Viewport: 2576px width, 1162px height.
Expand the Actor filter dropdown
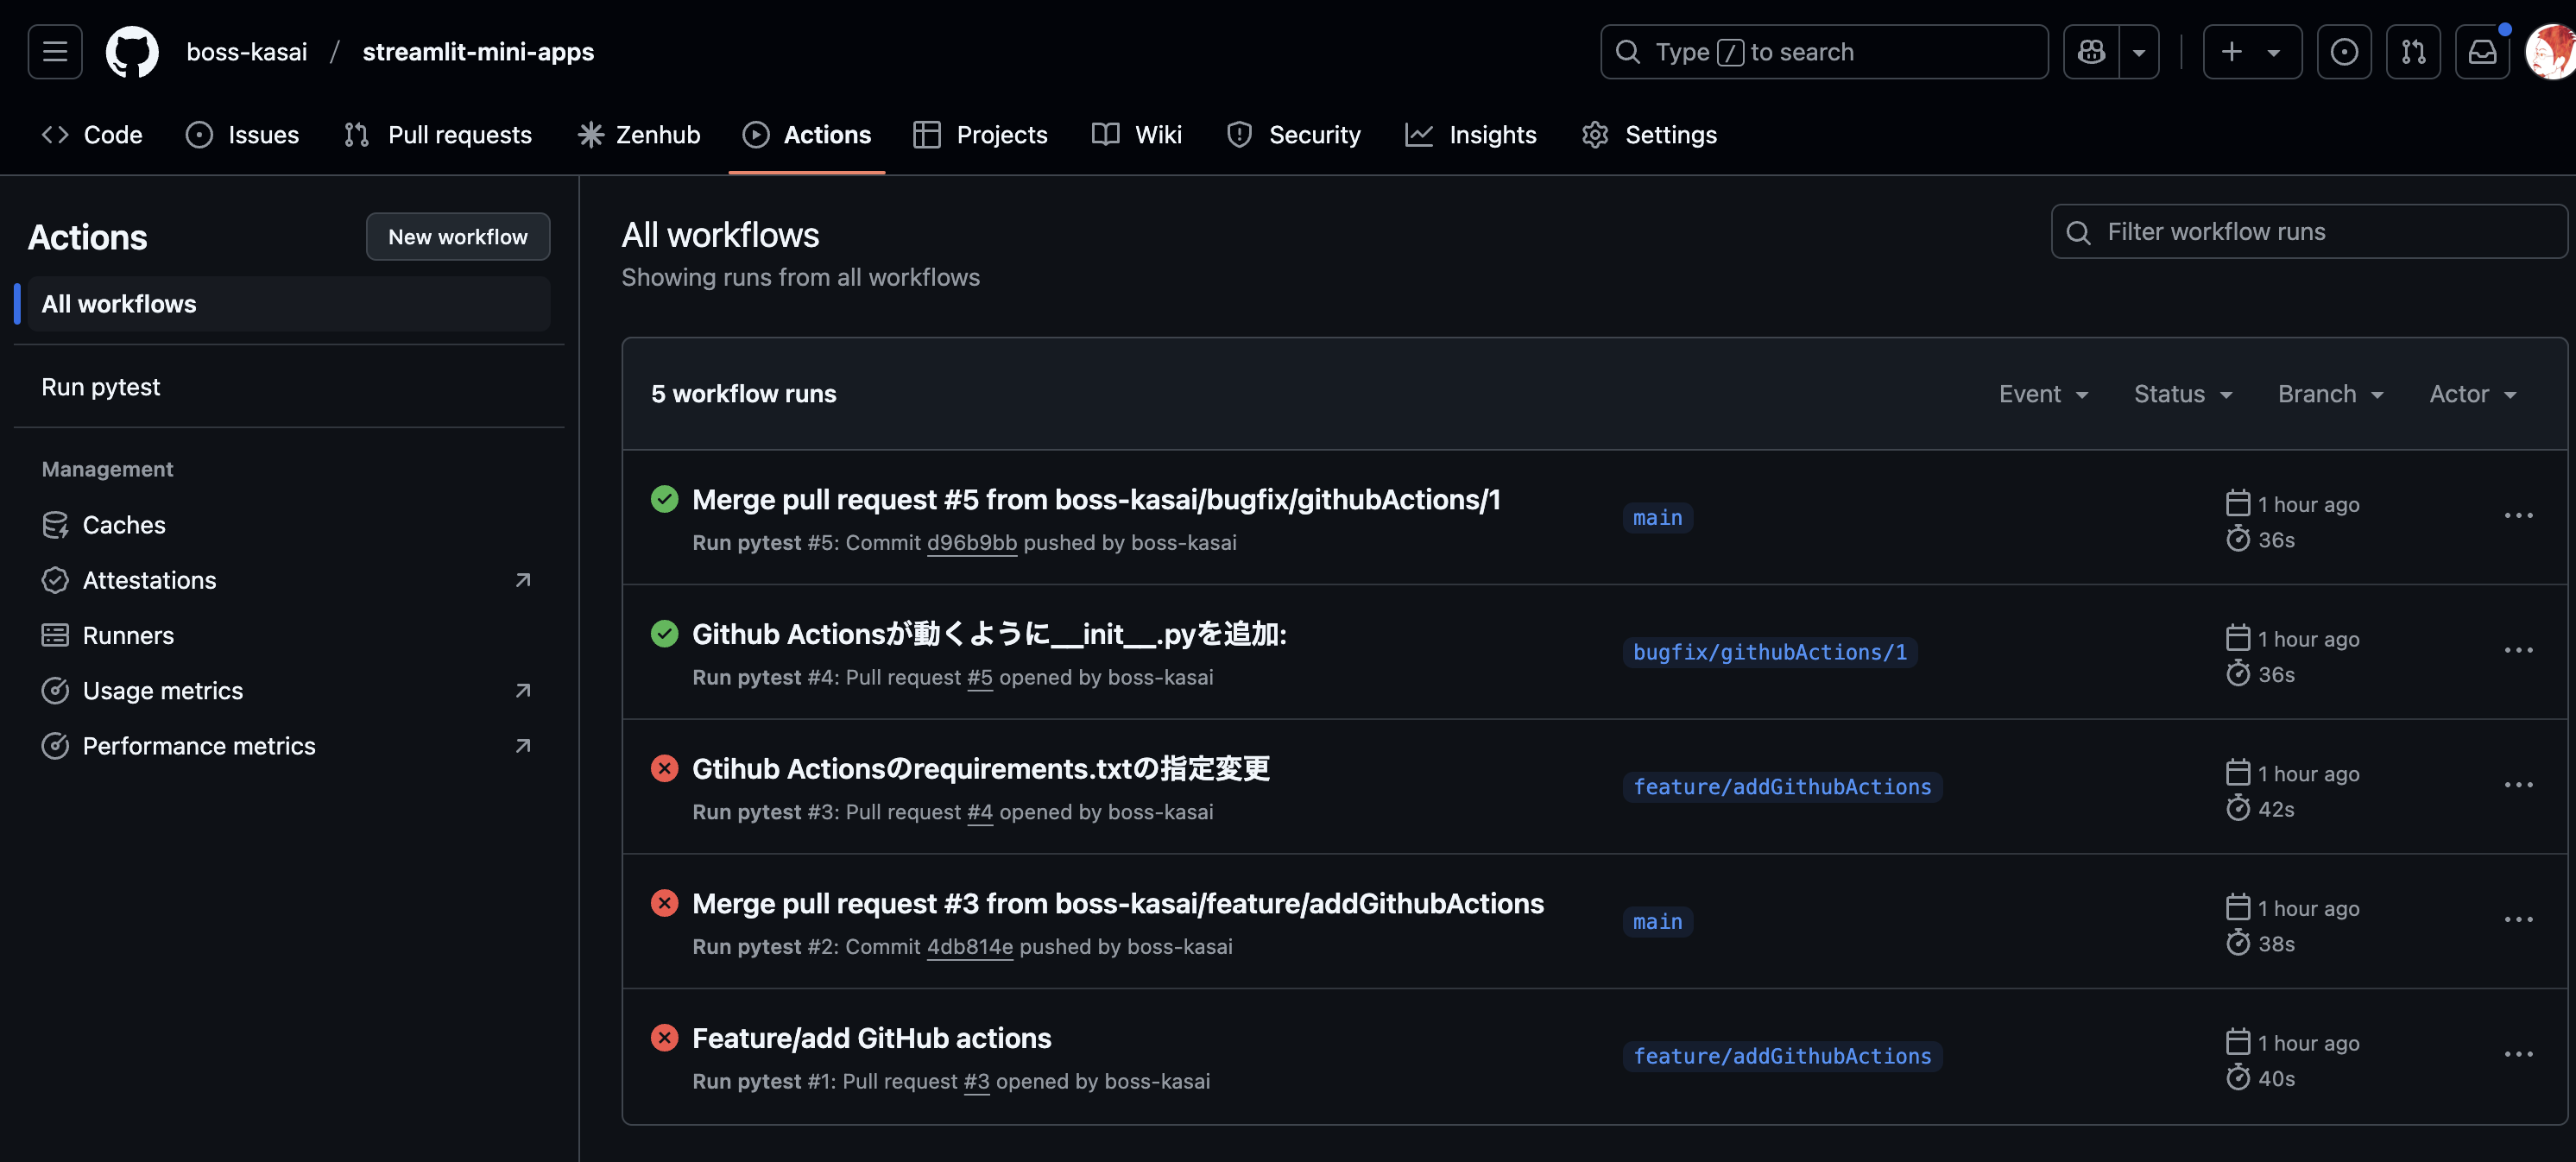point(2472,394)
